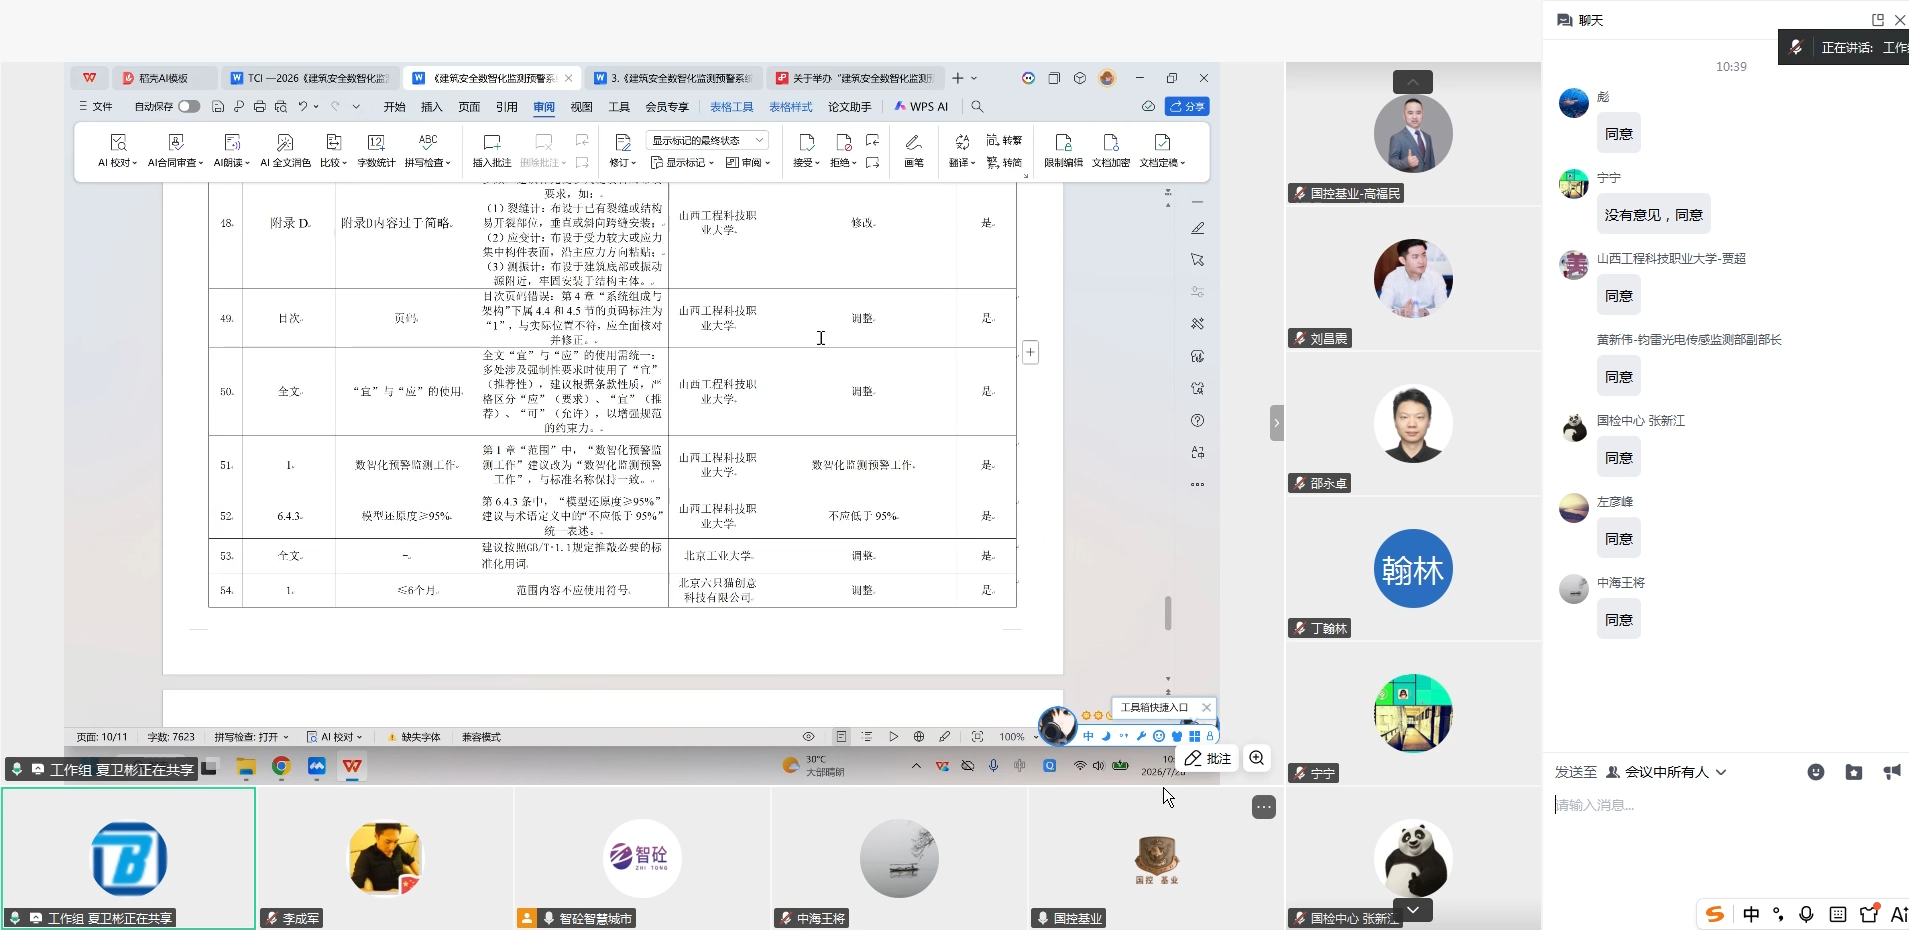Select 李成军 participant thumbnail
1909x930 pixels.
pos(385,858)
